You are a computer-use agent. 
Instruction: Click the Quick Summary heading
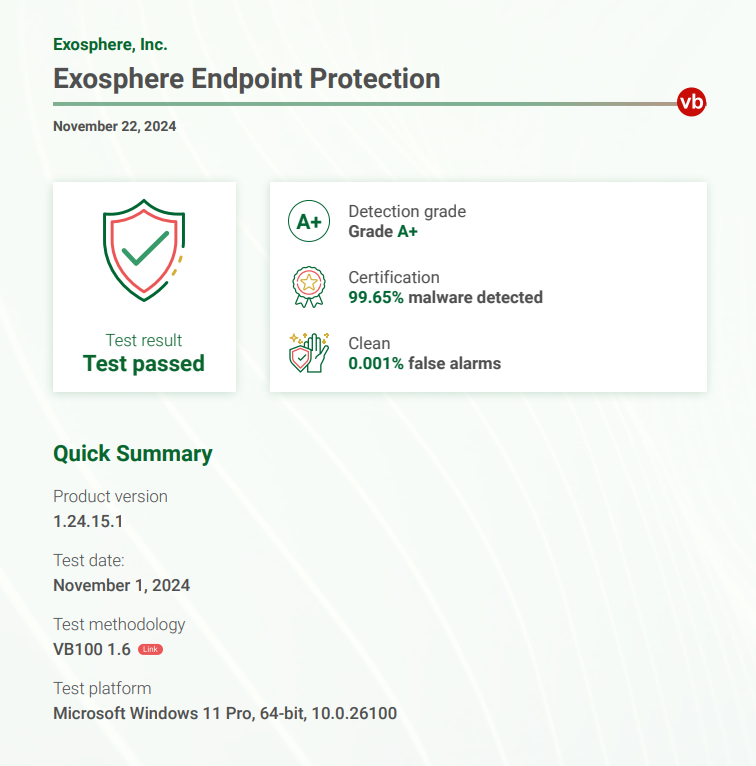pyautogui.click(x=133, y=453)
